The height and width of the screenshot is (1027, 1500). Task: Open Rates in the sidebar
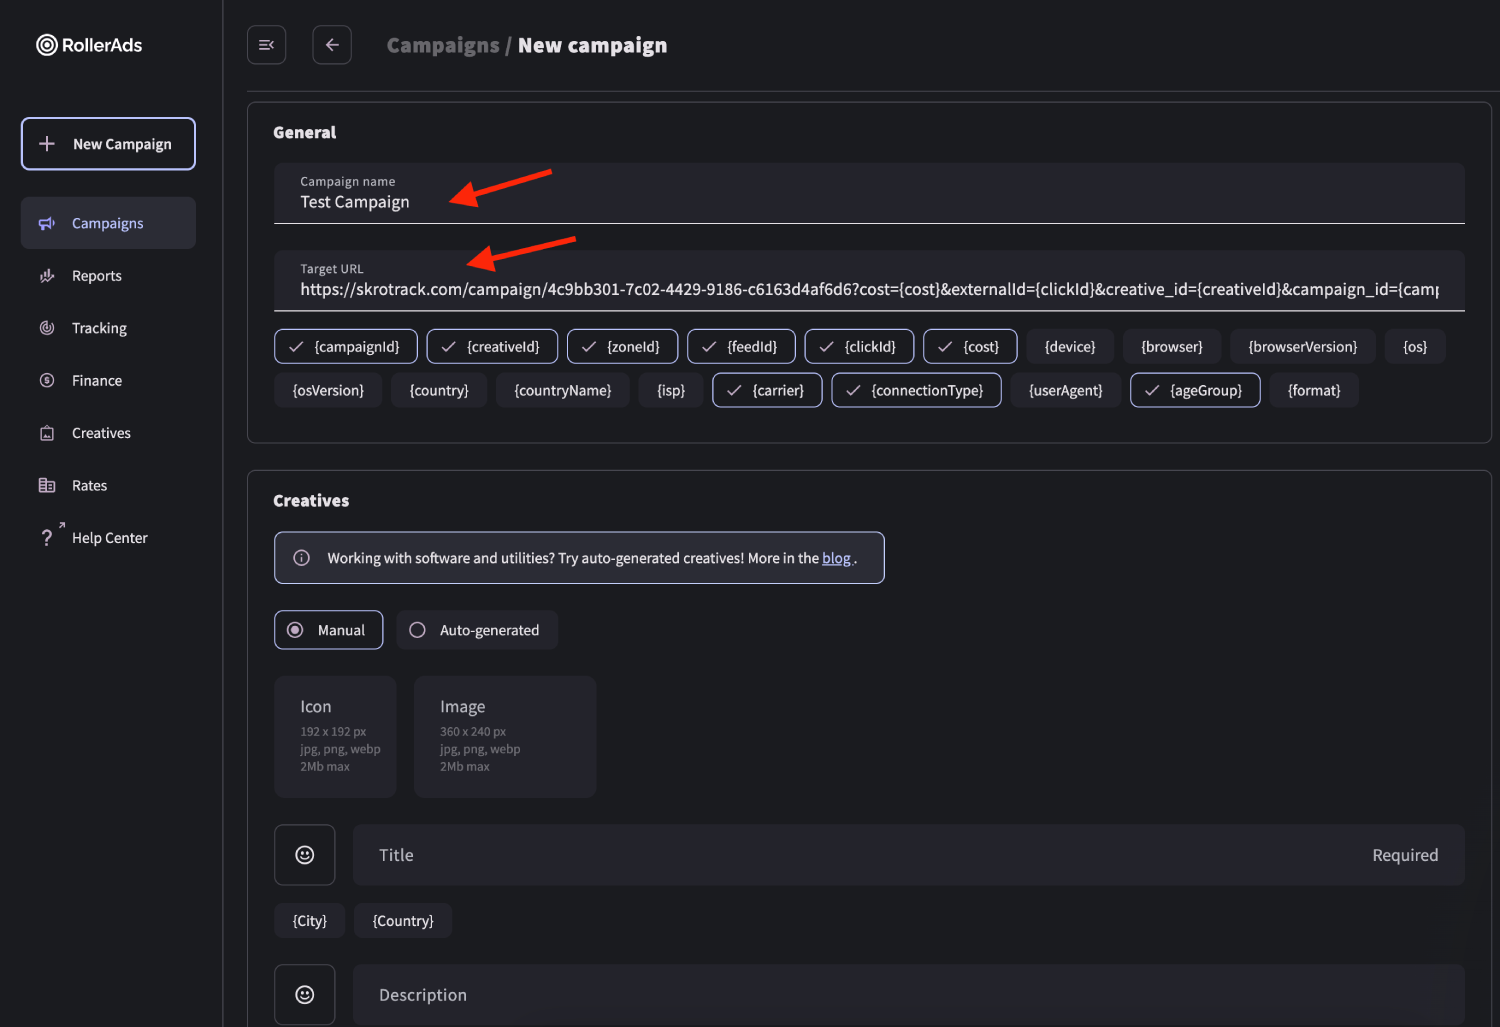[x=108, y=485]
